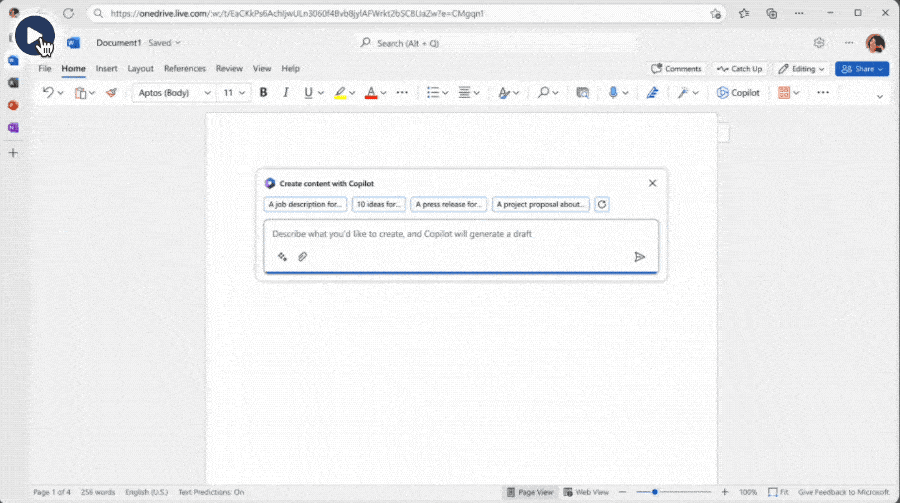Click the zoom slider in the status bar
This screenshot has height=503, width=900.
[654, 492]
